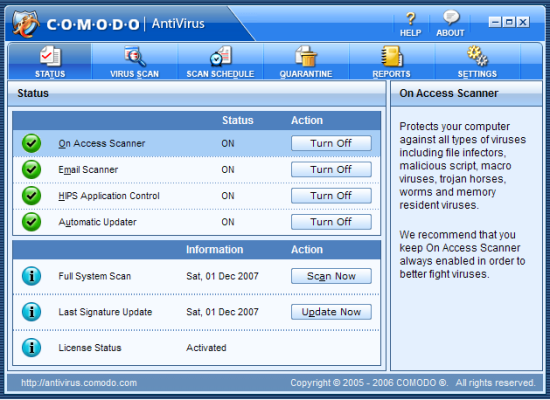Open the Scan Schedule clock icon
This screenshot has height=400, width=550.
[x=221, y=56]
